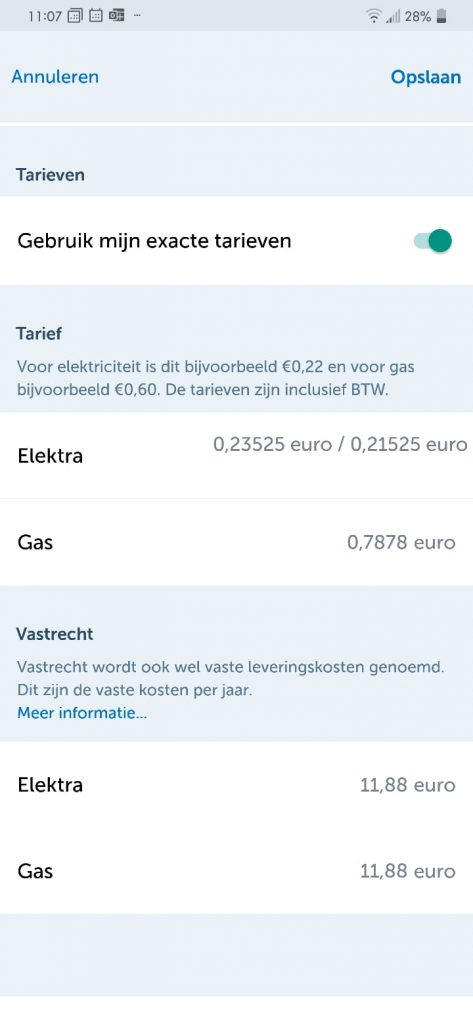
Task: Tap the 28% battery percentage text
Action: 417,16
